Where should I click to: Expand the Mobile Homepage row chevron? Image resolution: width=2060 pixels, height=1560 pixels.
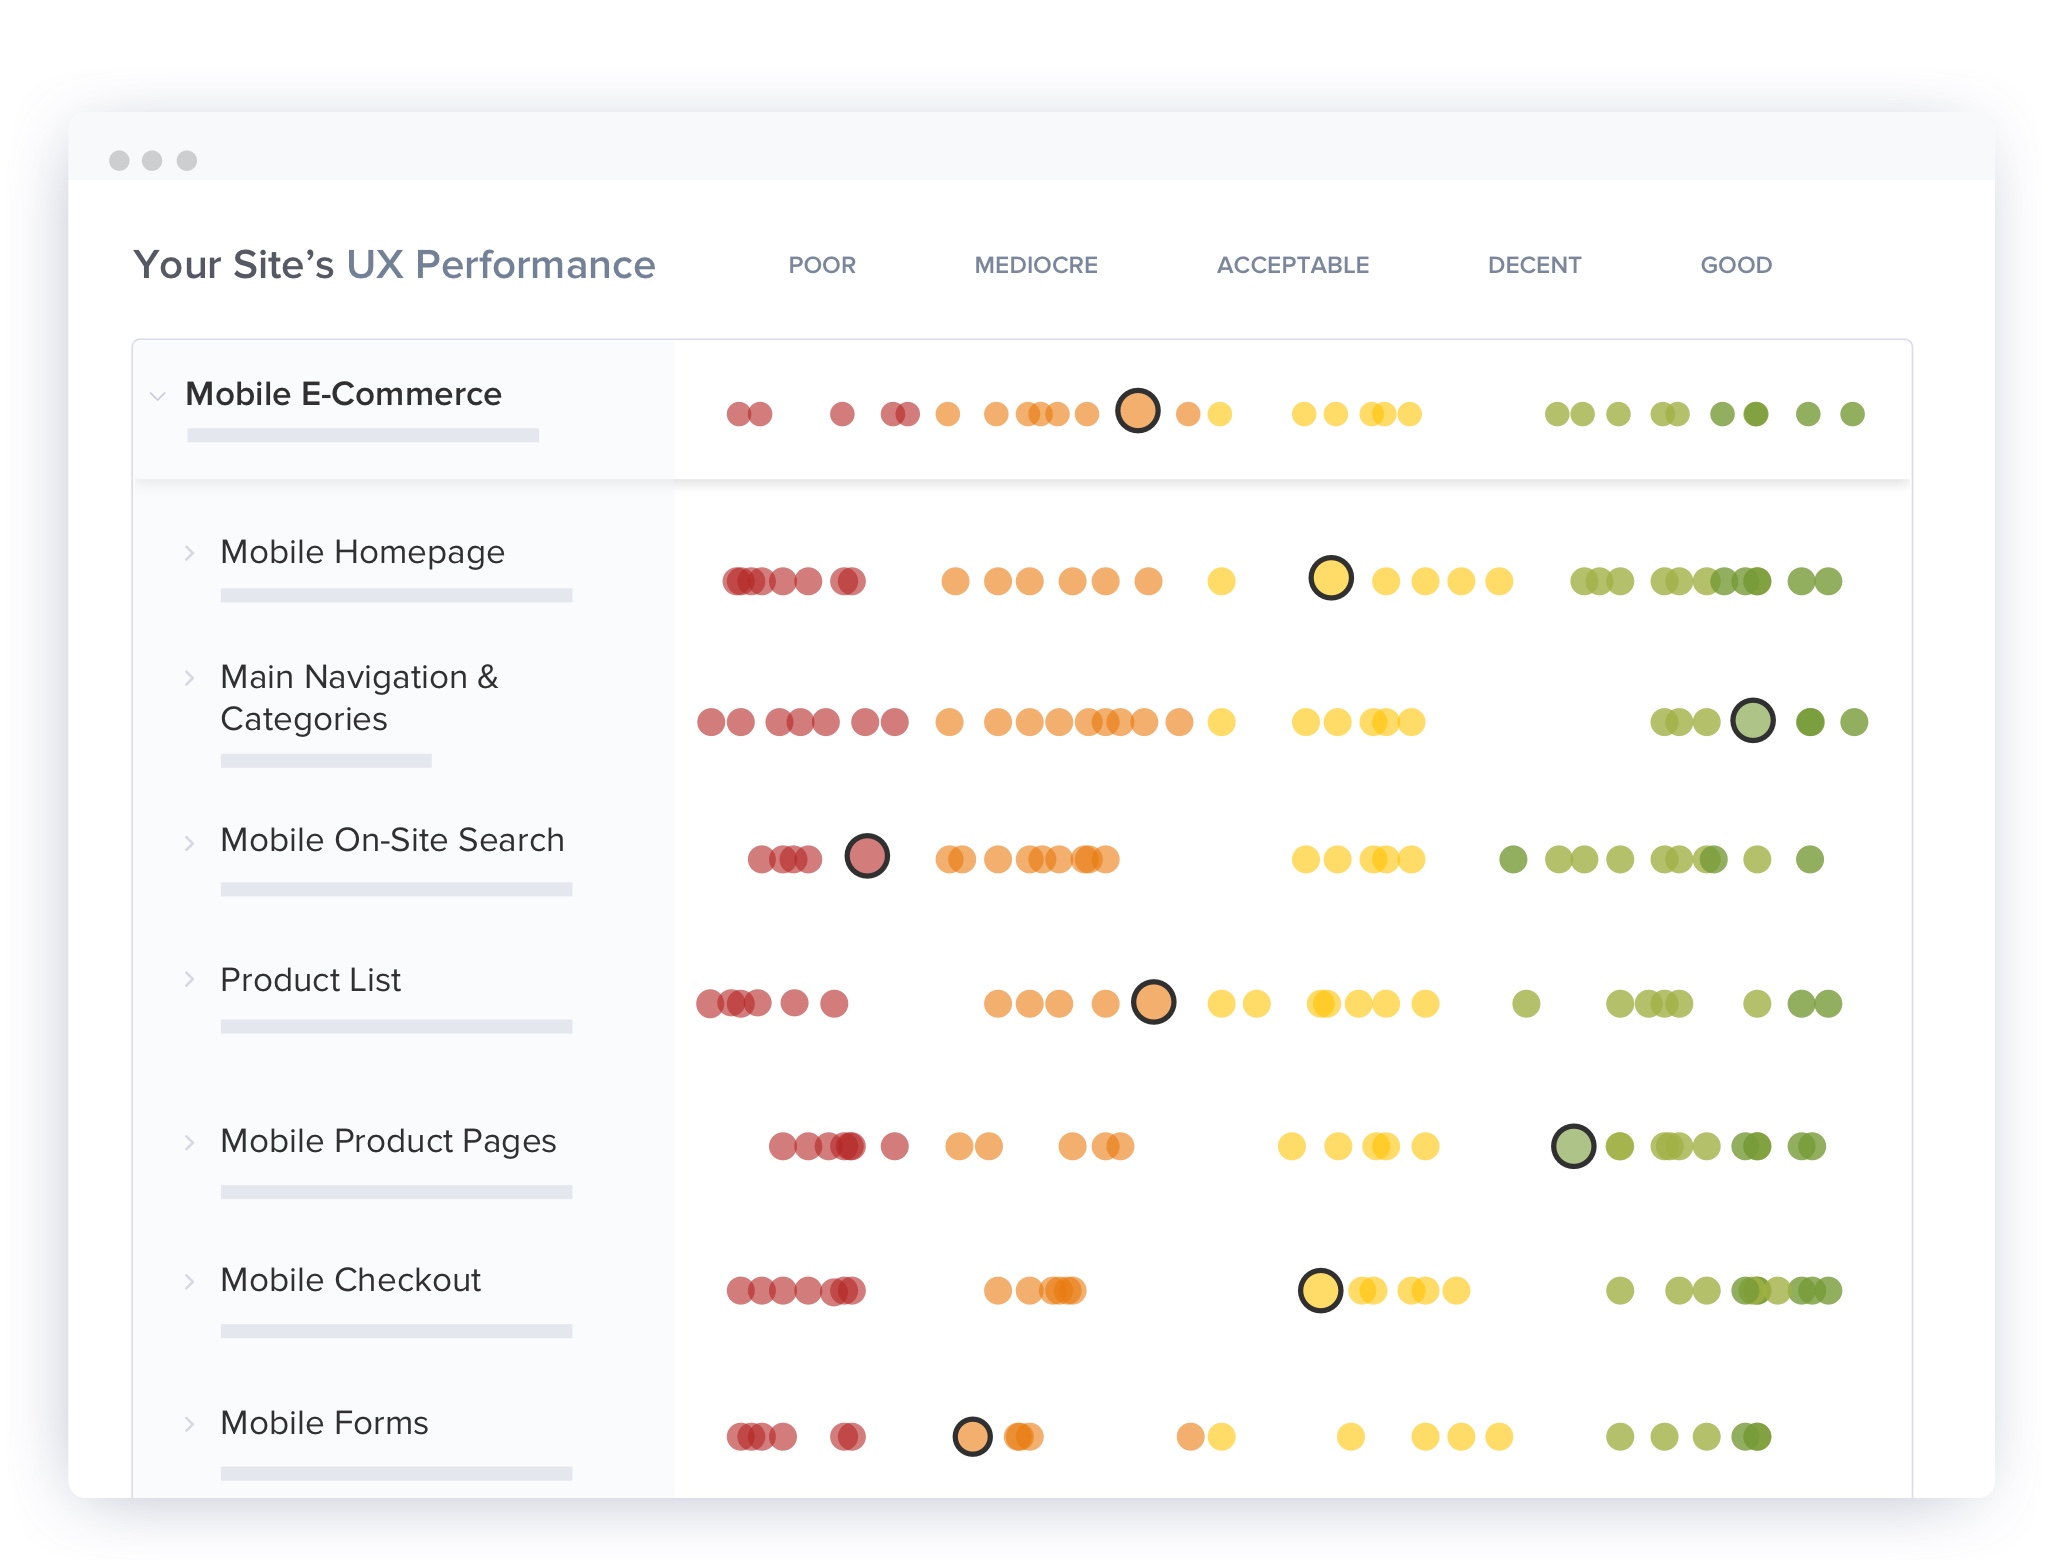click(189, 553)
